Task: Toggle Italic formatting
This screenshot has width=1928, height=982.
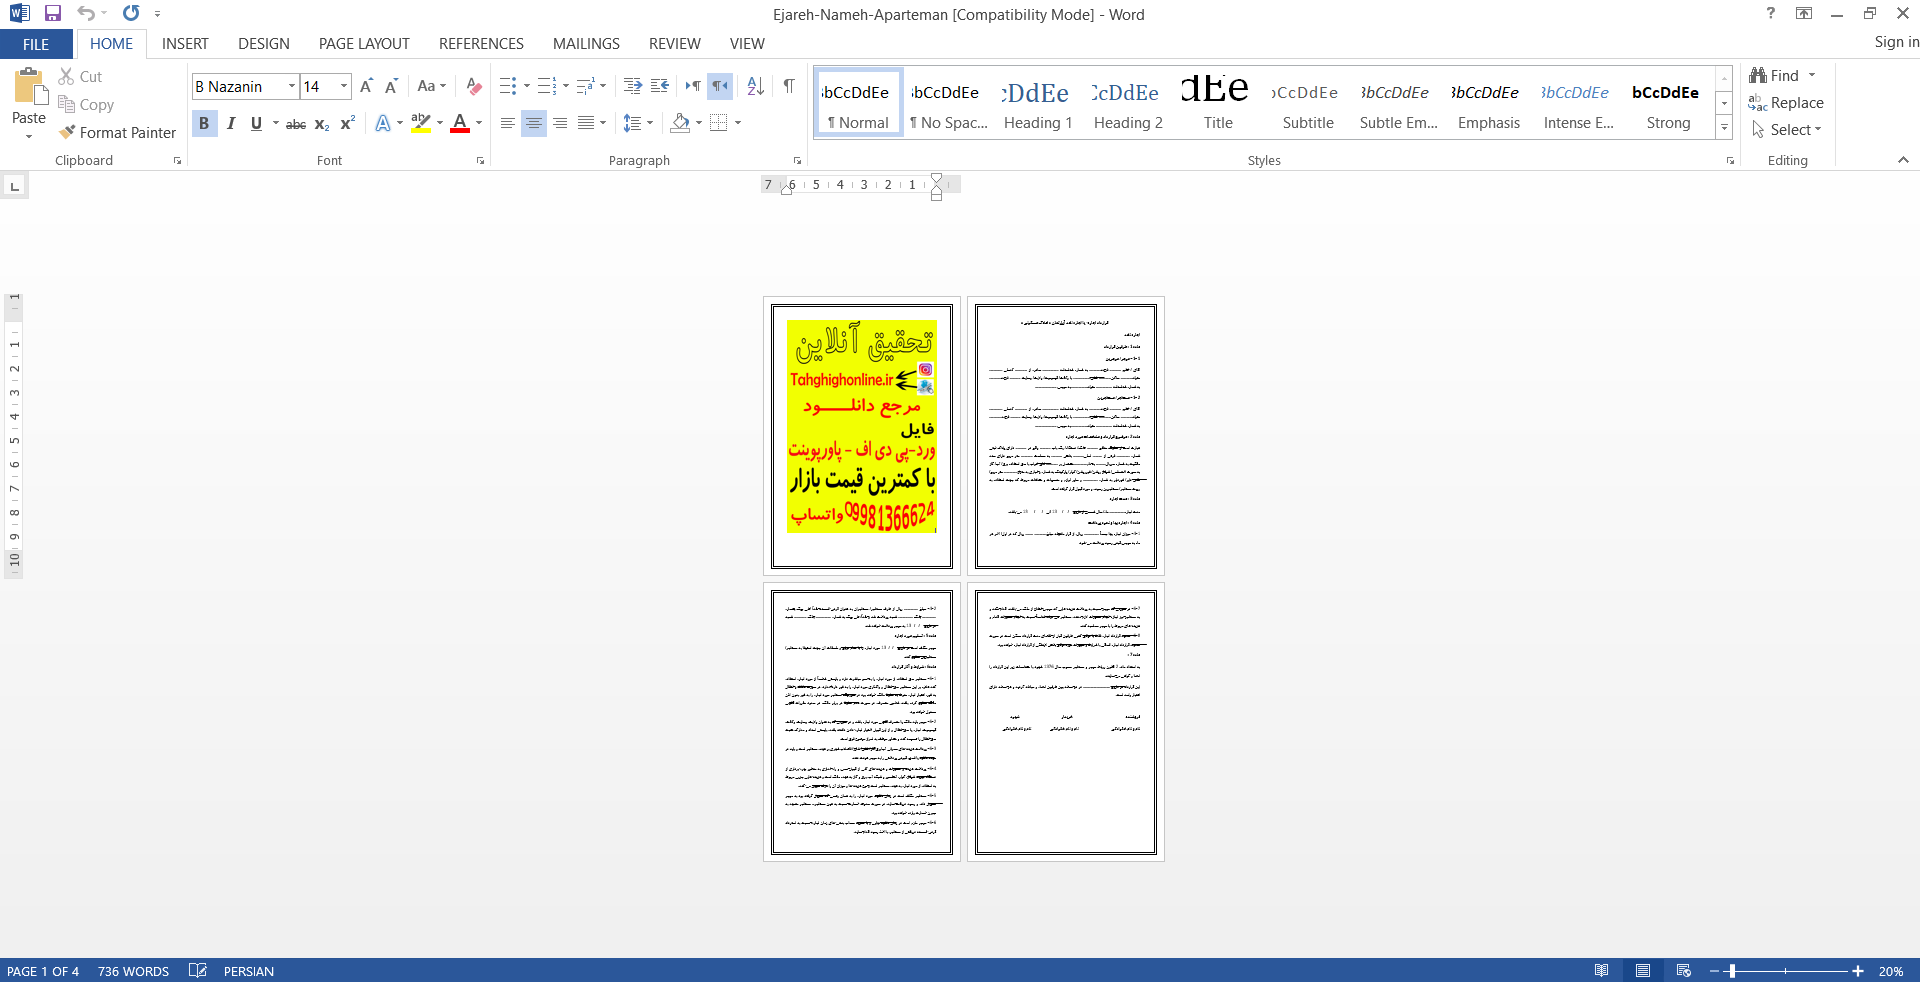Action: [x=231, y=123]
